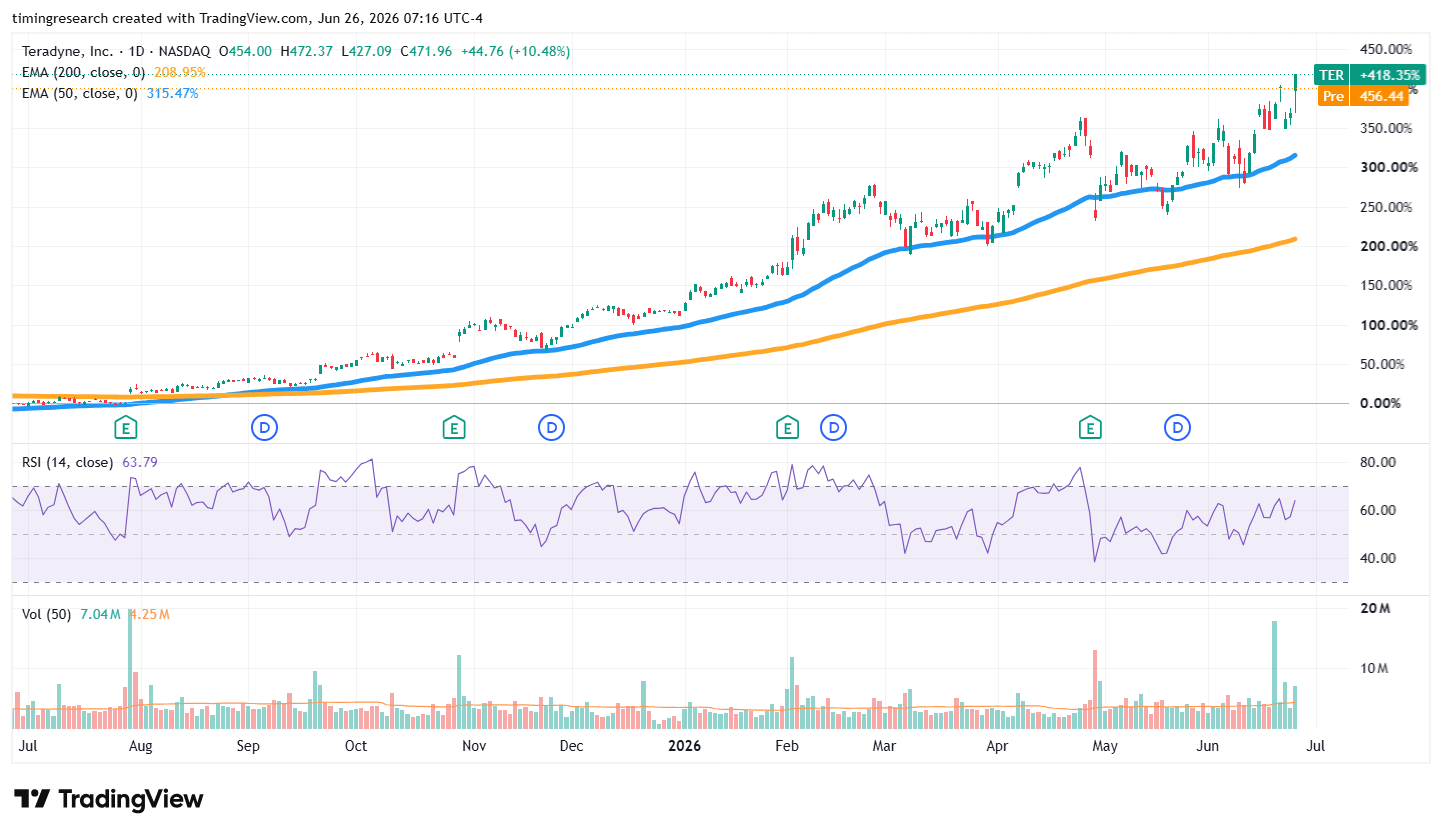Click the EMA 50 value 315.47%
Viewport: 1442px width, 835px height.
click(172, 93)
